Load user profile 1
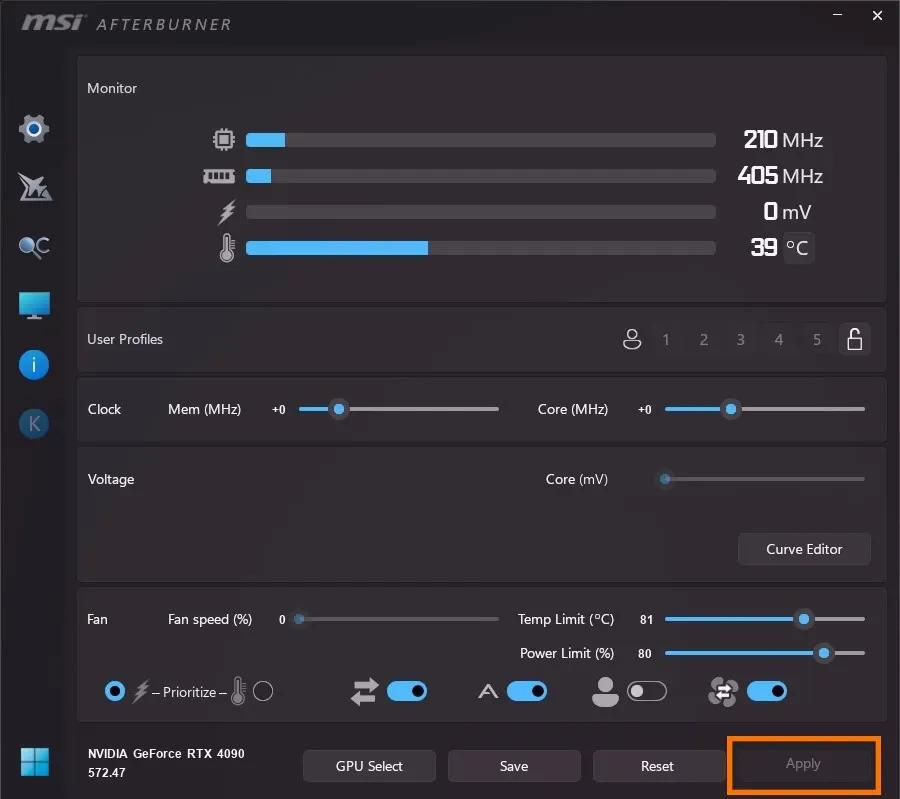 point(666,339)
